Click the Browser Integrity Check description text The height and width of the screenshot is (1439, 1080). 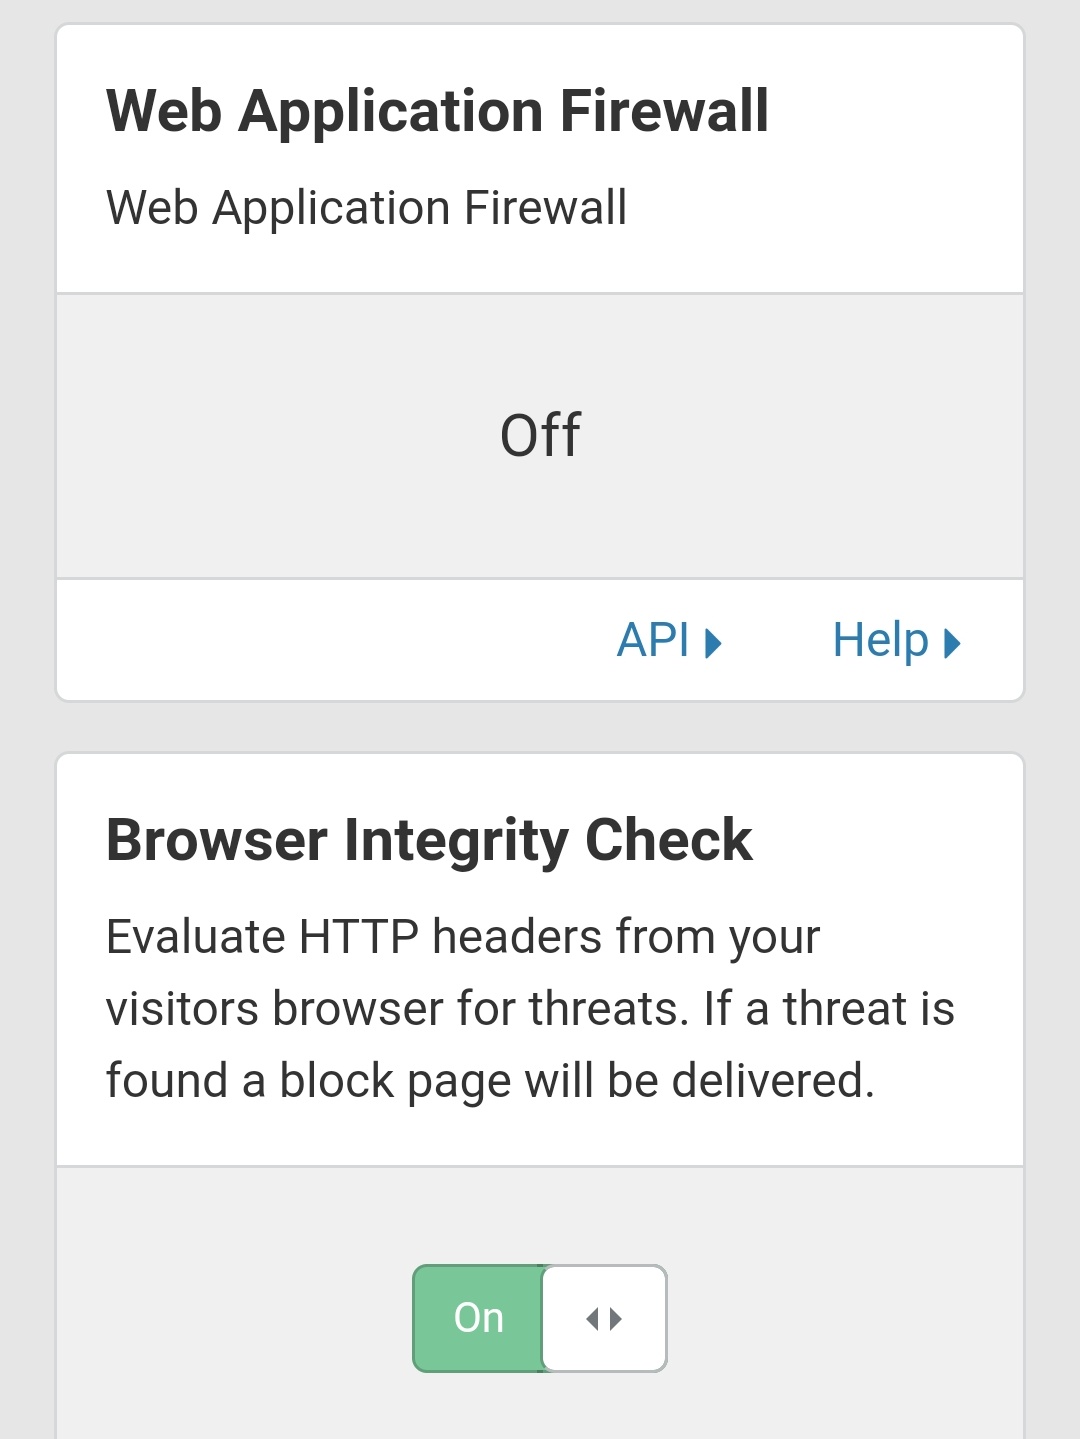[x=530, y=1006]
